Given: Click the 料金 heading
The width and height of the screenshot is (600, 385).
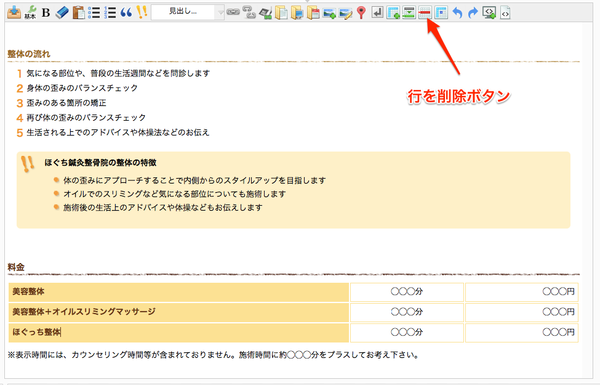Looking at the screenshot, I should [16, 267].
